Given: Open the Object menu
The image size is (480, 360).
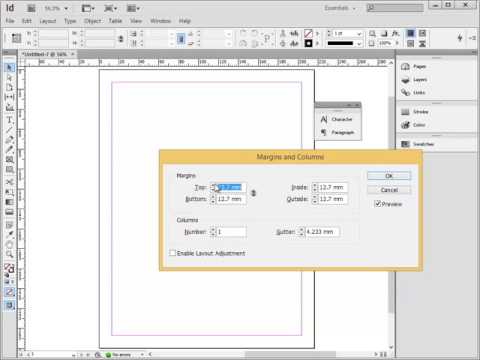Looking at the screenshot, I should pos(92,21).
